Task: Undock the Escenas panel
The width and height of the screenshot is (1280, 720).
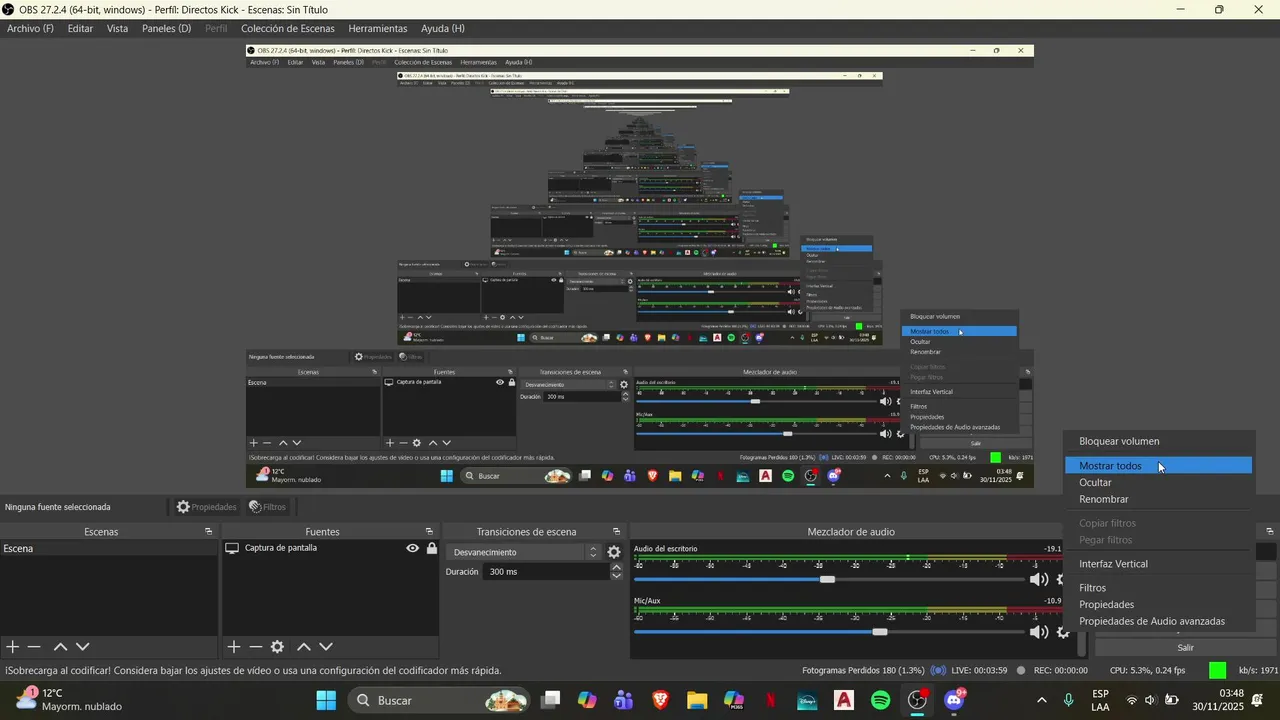Action: 208,532
